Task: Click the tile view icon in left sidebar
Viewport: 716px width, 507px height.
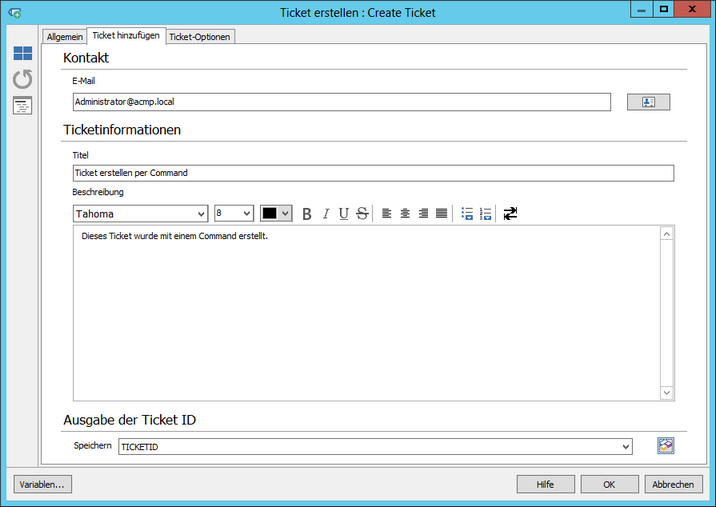Action: [22, 53]
